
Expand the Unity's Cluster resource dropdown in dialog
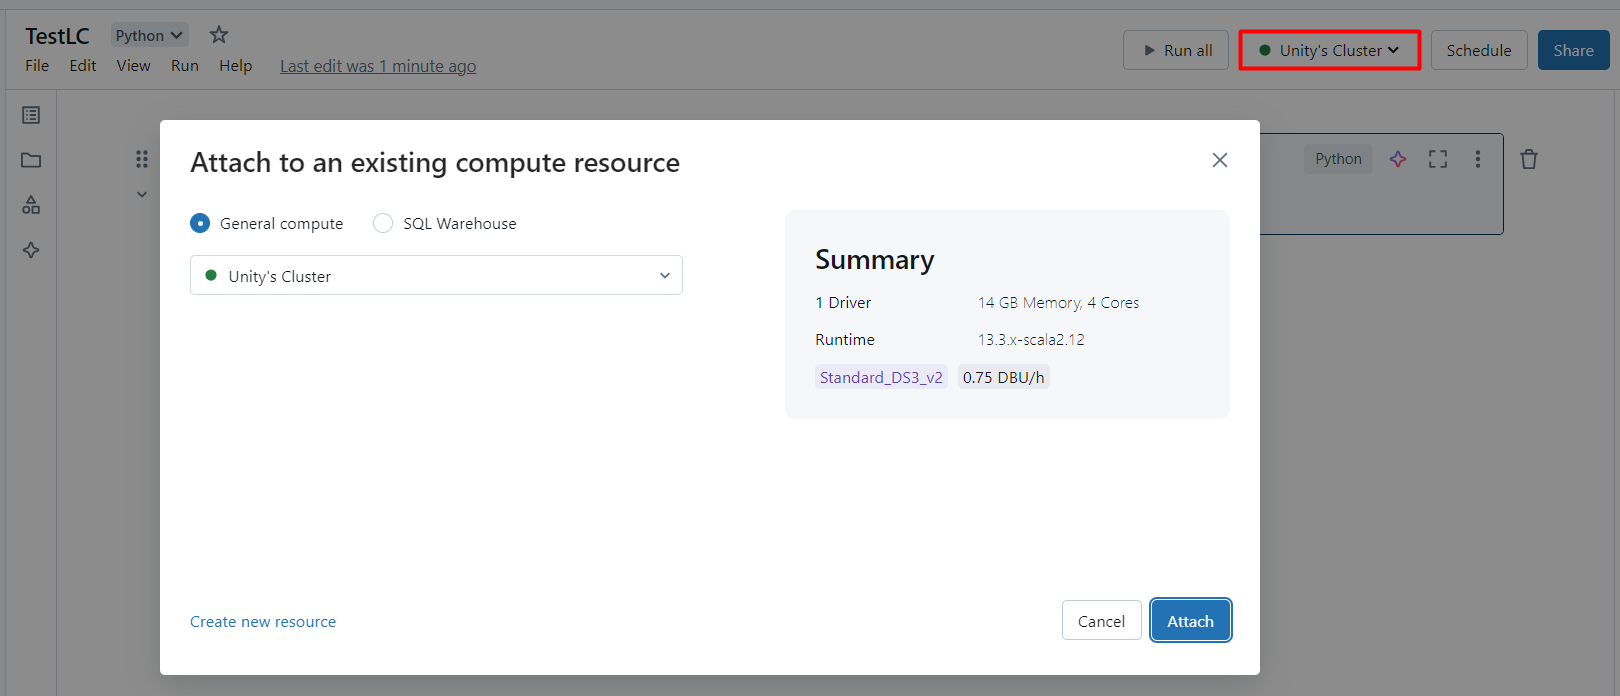[436, 275]
